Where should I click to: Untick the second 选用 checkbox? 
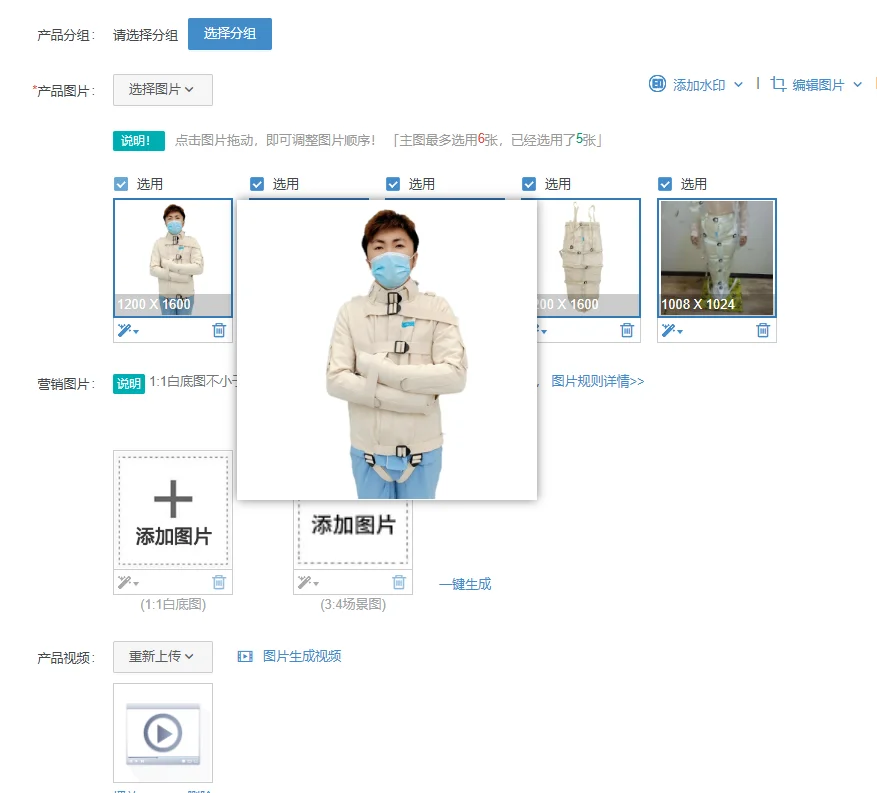257,184
